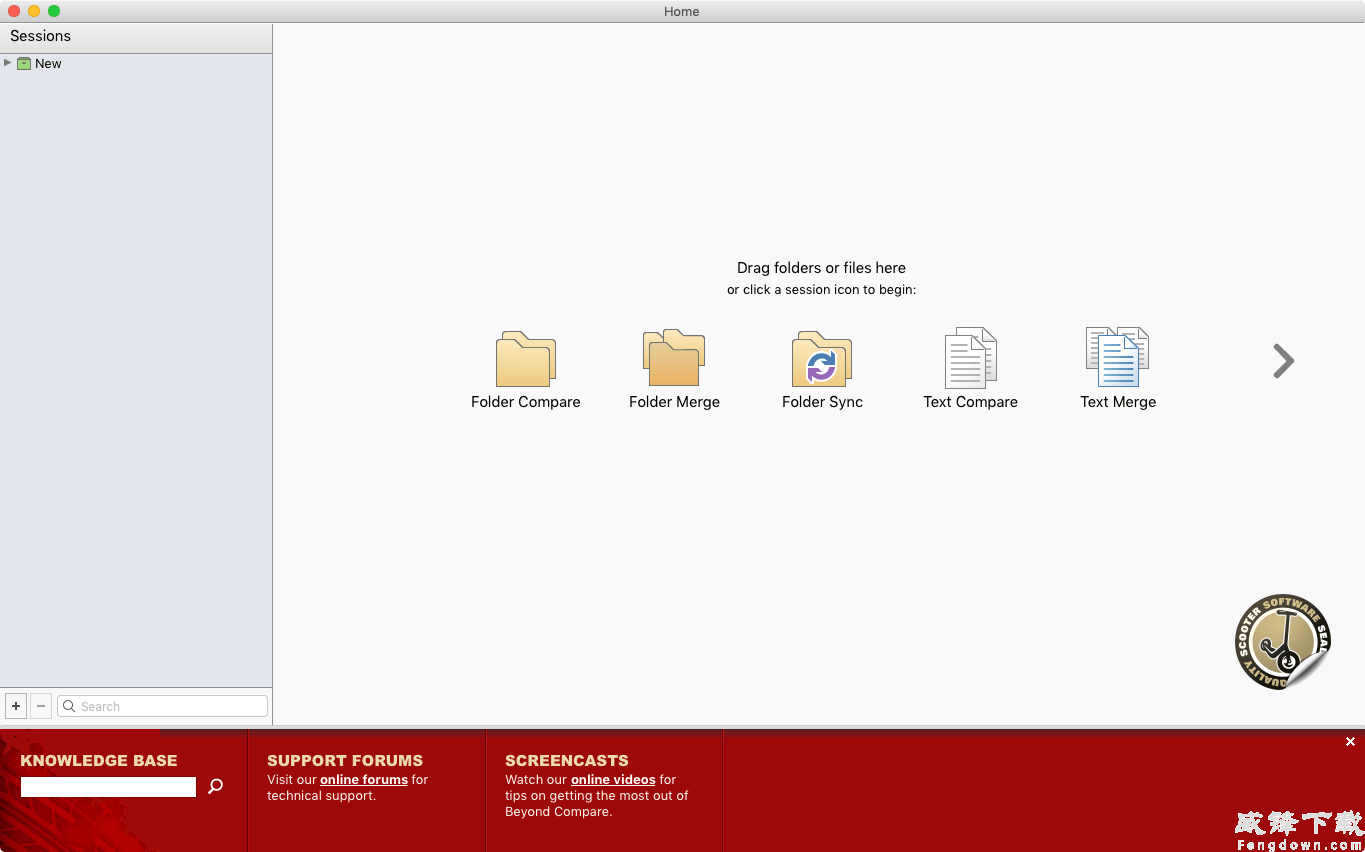The height and width of the screenshot is (852, 1365).
Task: Click the Text Merge session icon
Action: [x=1117, y=361]
